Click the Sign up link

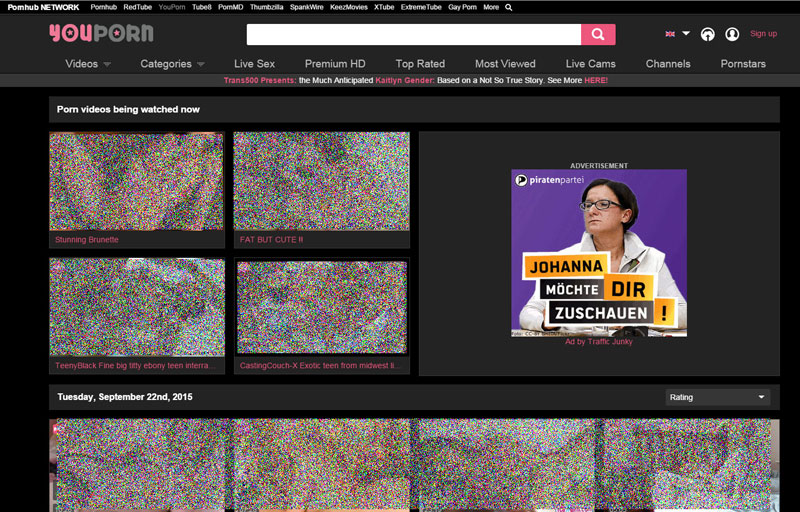(x=763, y=34)
